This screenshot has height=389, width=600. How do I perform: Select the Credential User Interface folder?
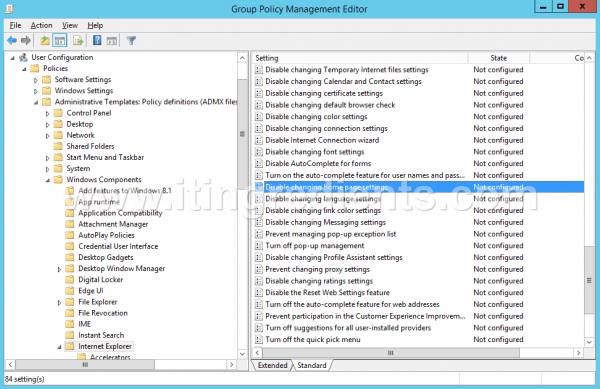(118, 246)
